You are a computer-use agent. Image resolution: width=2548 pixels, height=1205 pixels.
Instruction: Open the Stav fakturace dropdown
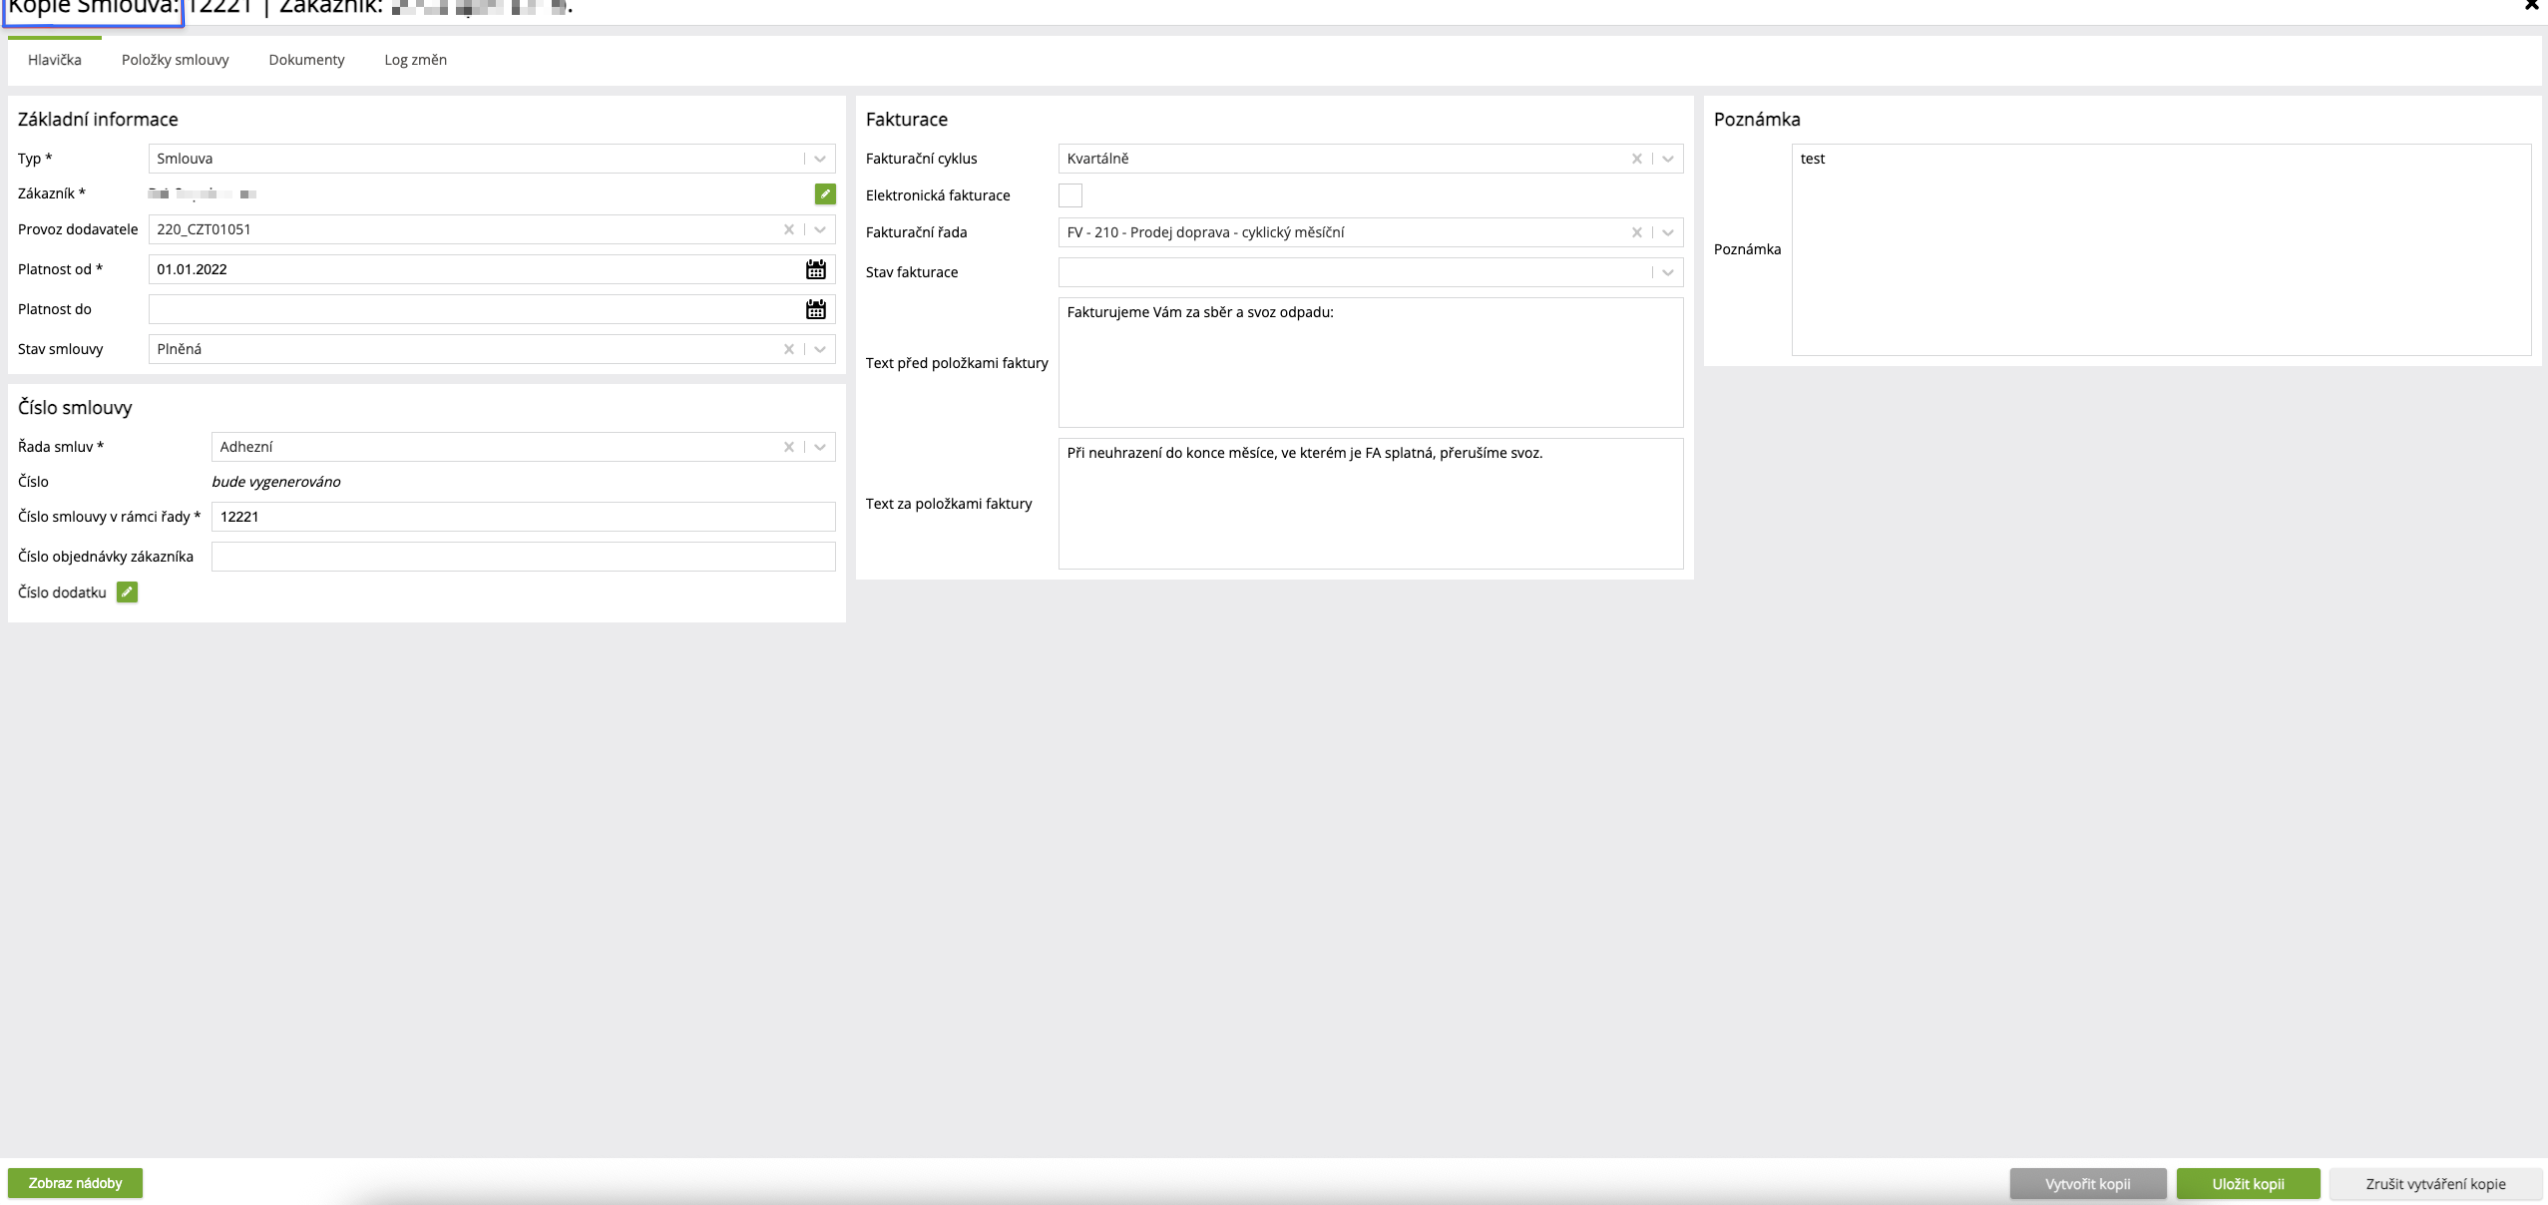click(1667, 272)
